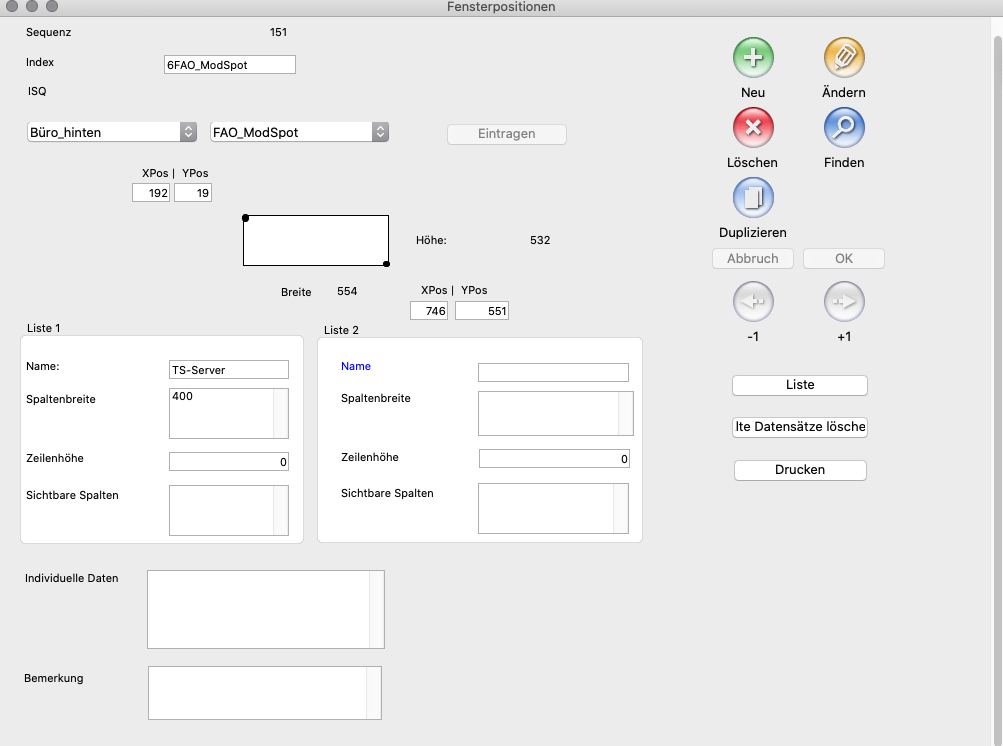Click the Datensätze löschen button

[x=800, y=427]
